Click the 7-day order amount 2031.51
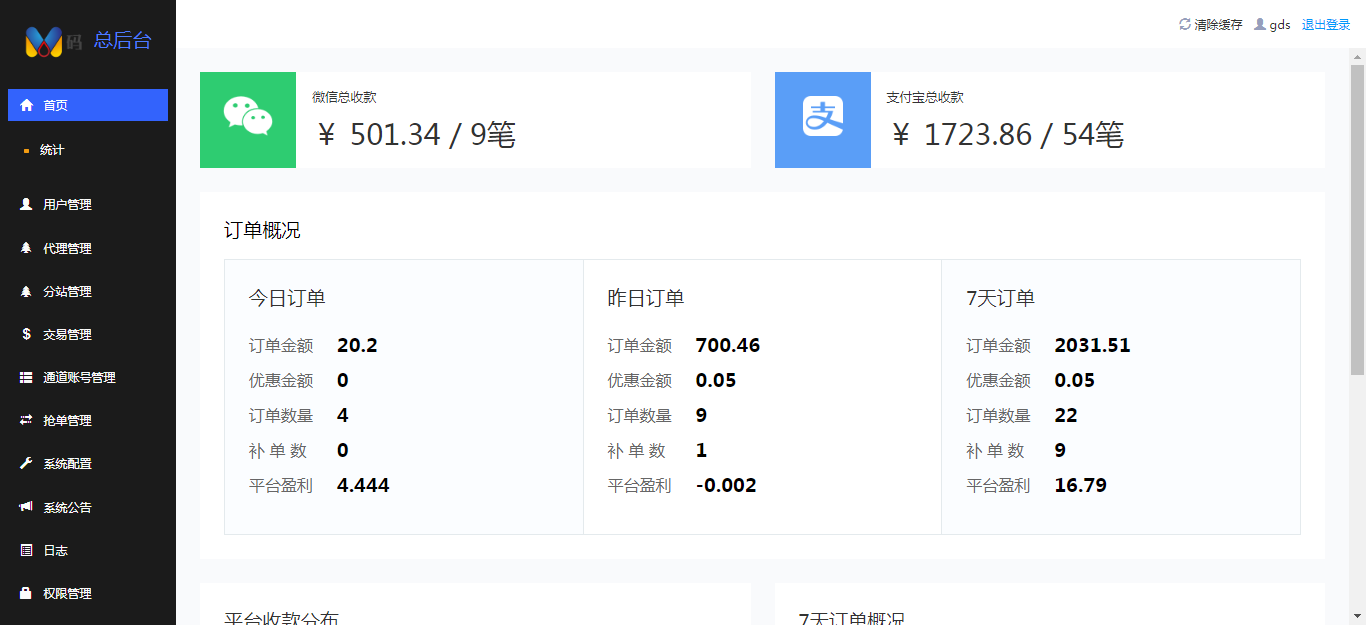Image resolution: width=1366 pixels, height=625 pixels. tap(1092, 346)
